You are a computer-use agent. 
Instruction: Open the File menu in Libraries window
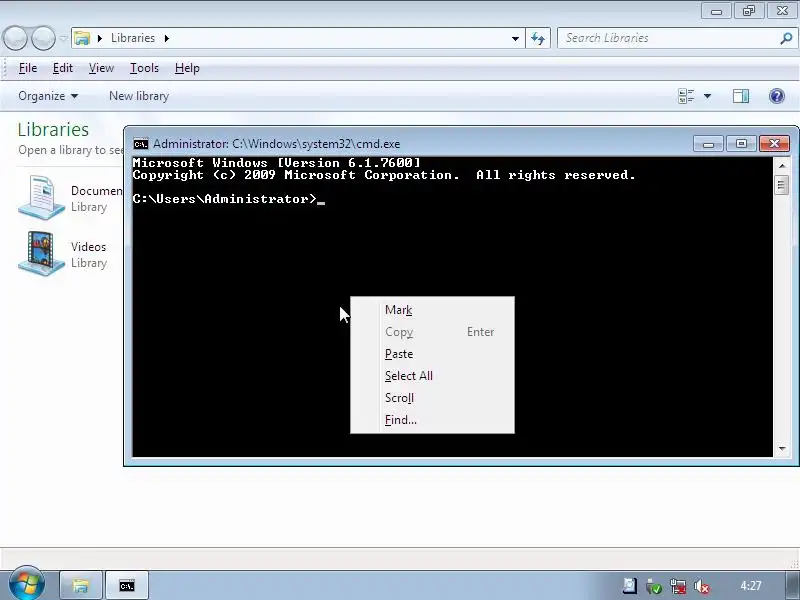pyautogui.click(x=28, y=68)
